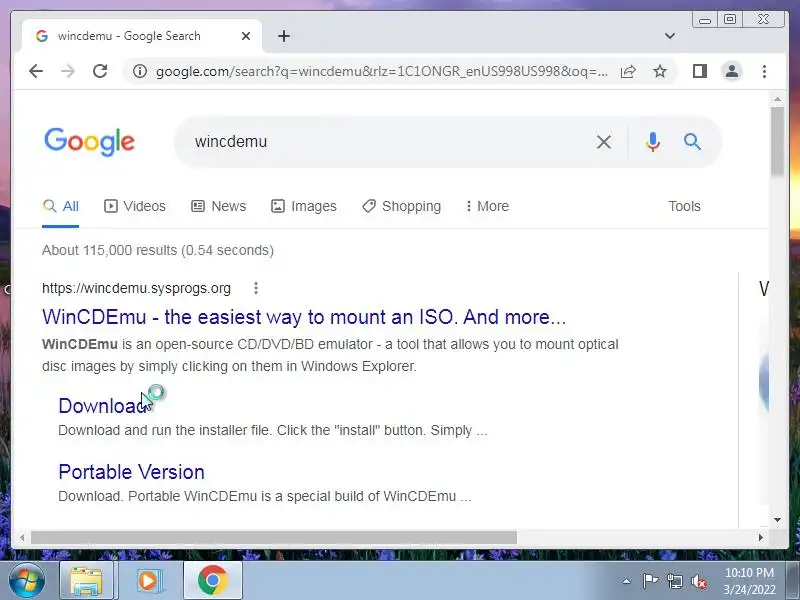Open the Download sitelink

point(103,406)
